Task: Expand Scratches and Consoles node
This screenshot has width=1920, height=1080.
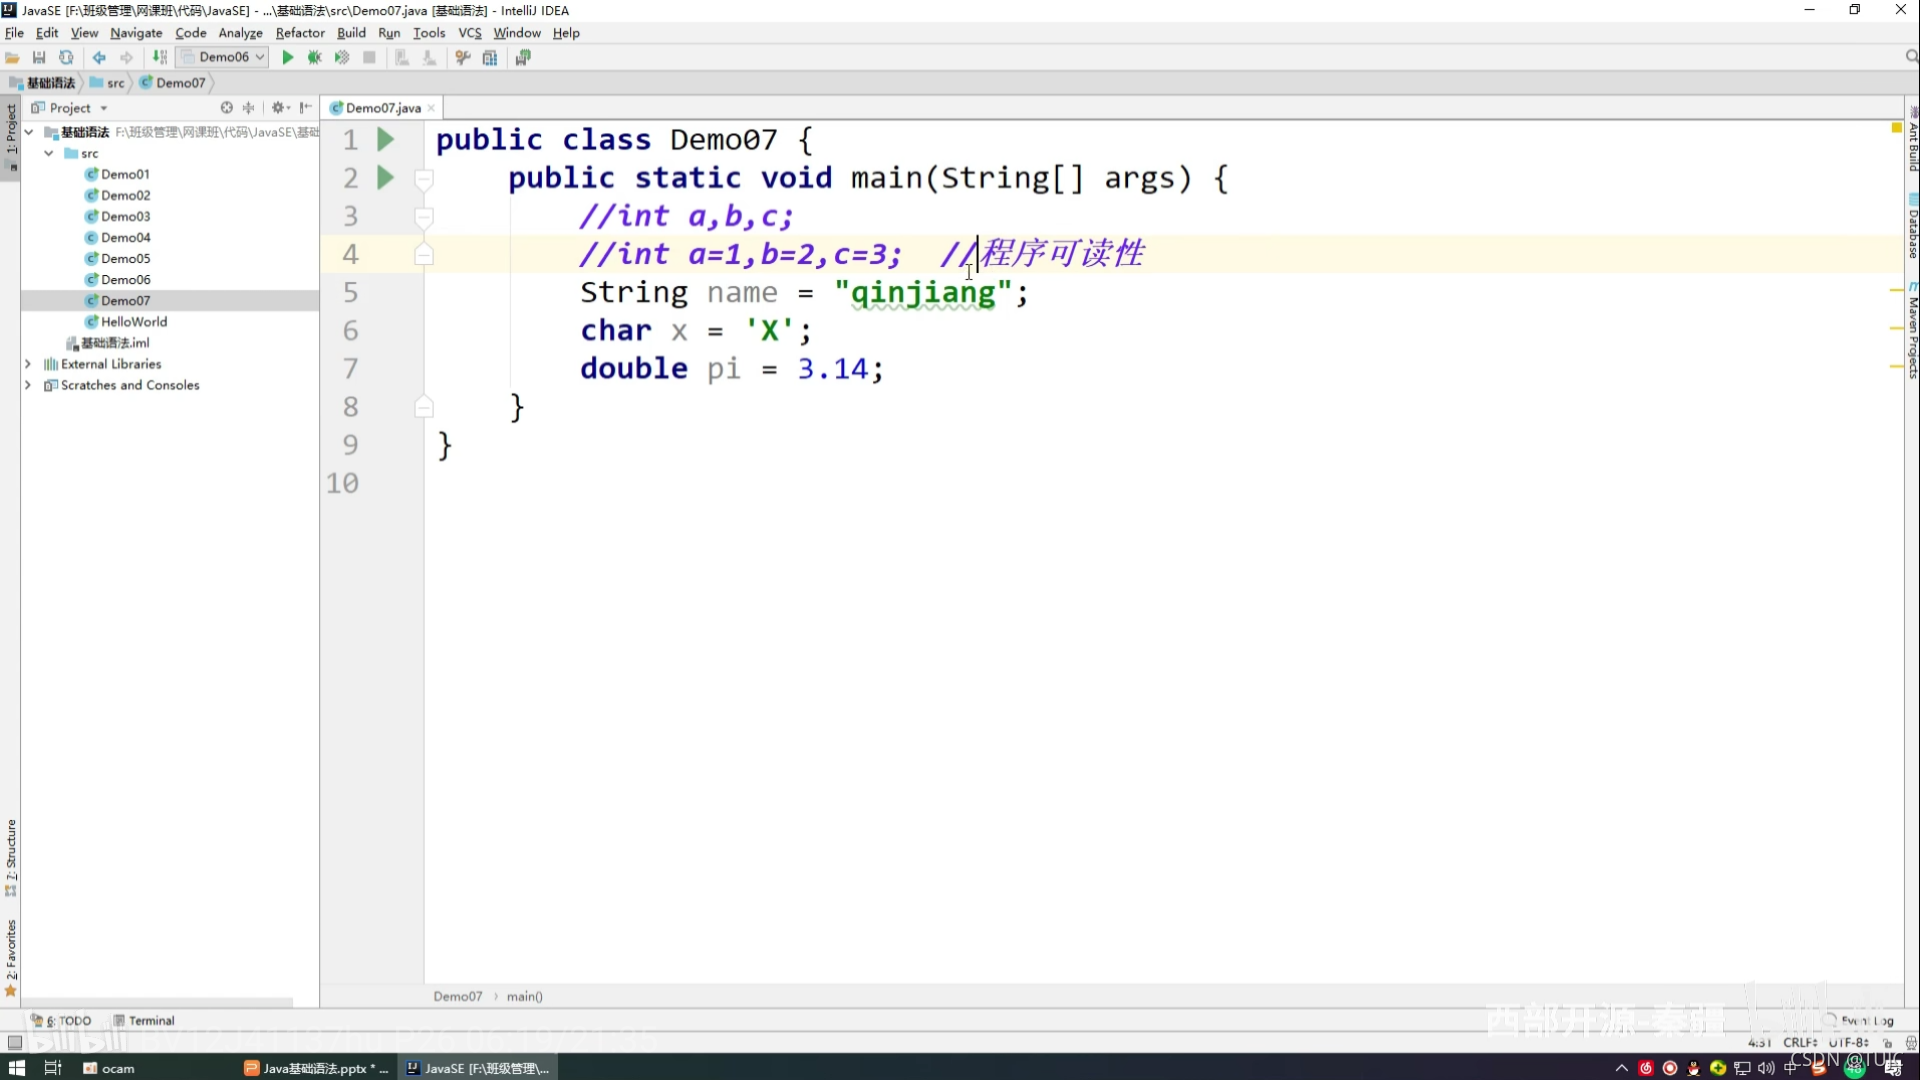Action: coord(28,385)
